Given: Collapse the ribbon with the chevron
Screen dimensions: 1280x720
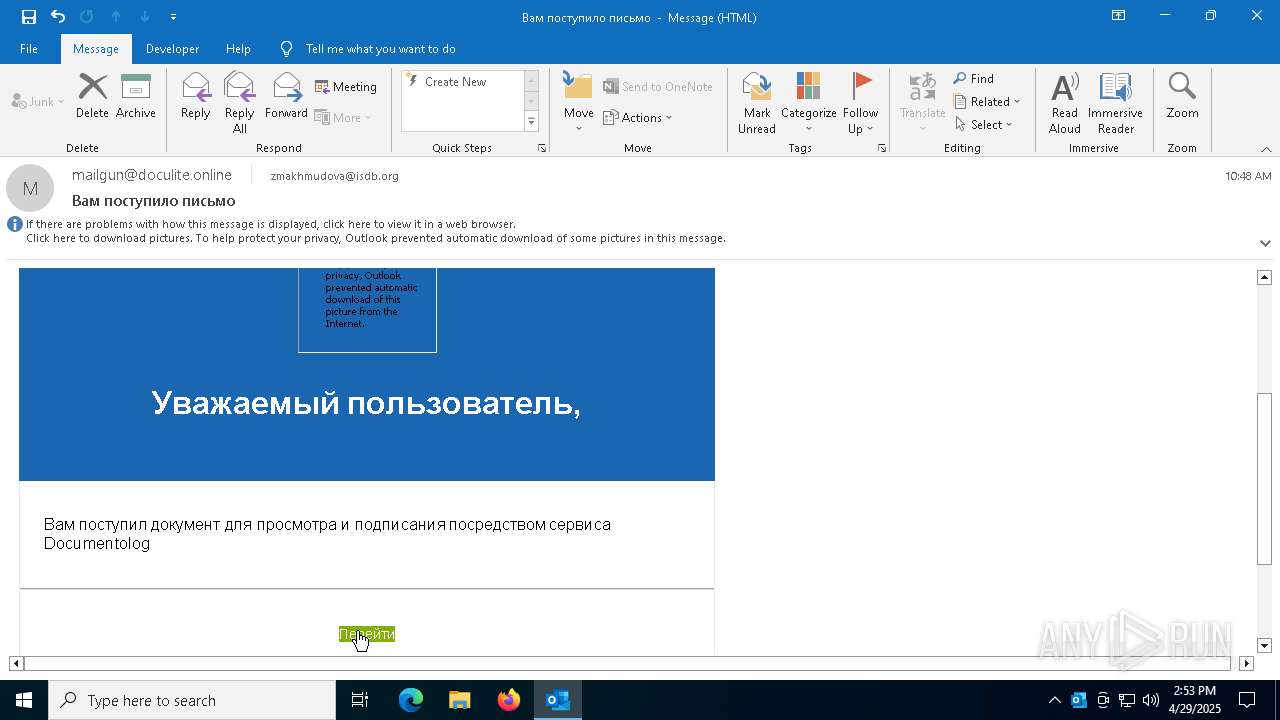Looking at the screenshot, I should (1265, 149).
